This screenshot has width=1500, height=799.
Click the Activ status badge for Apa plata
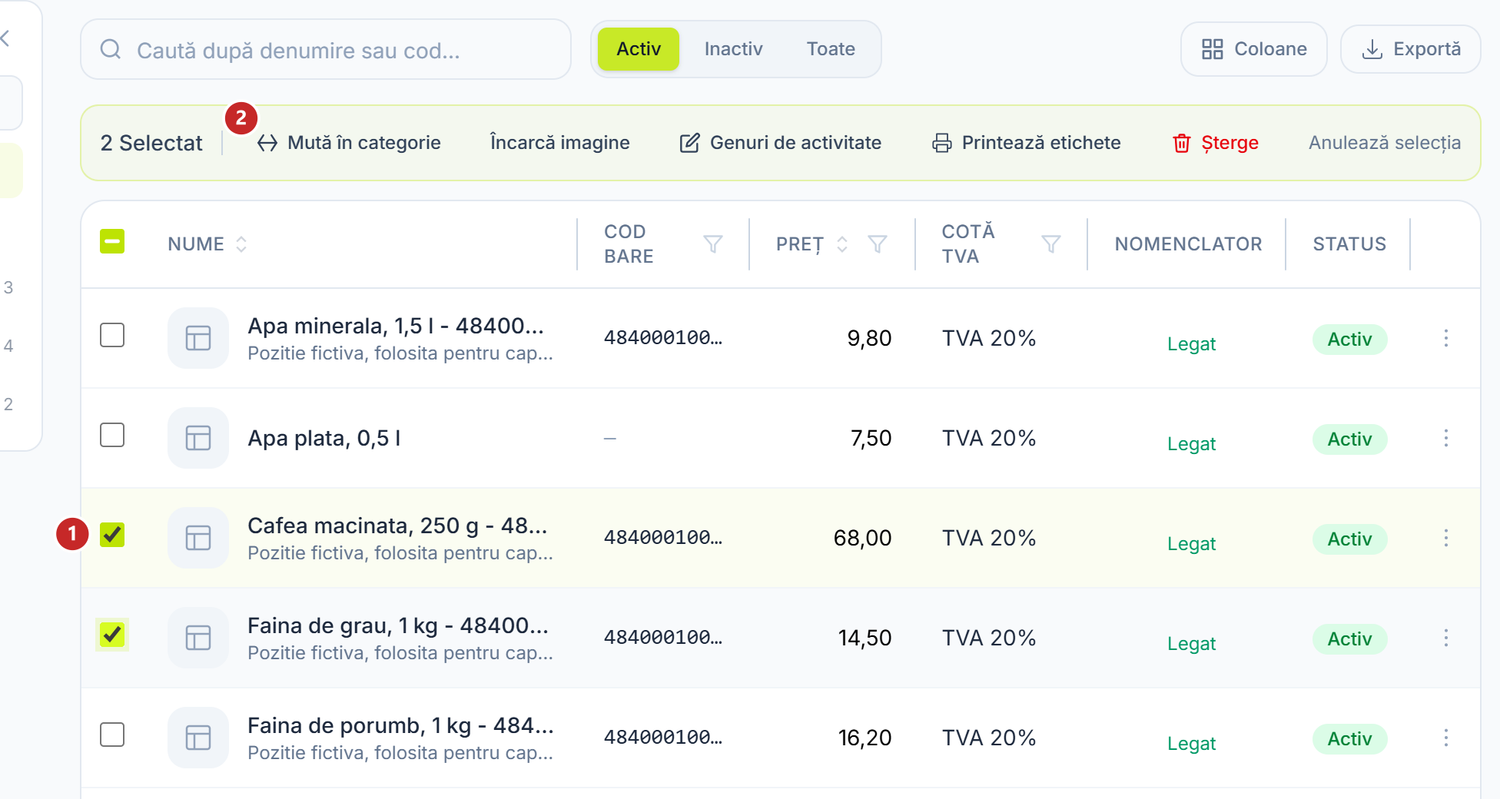1349,439
